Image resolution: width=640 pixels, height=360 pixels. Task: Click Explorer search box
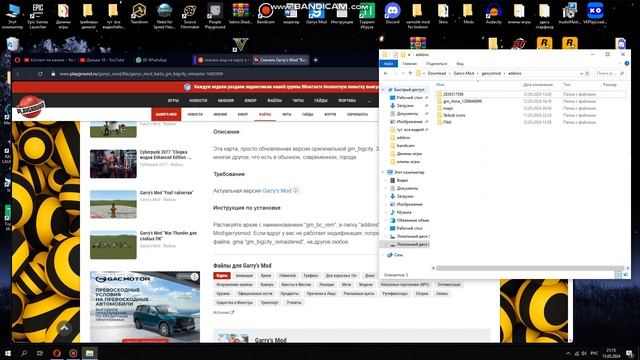[610, 73]
